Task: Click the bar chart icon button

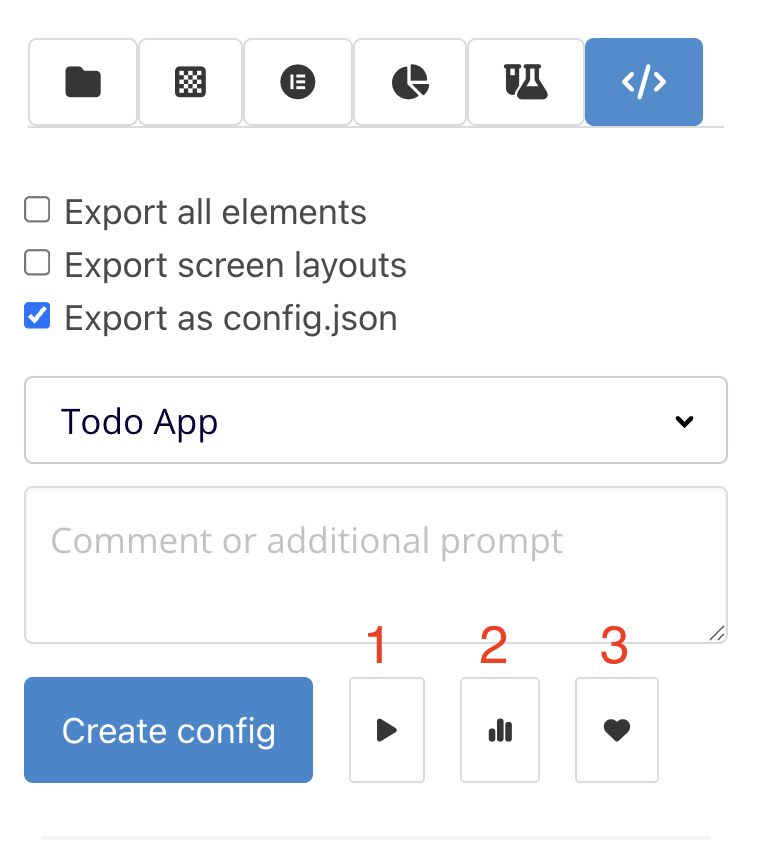Action: click(x=500, y=730)
